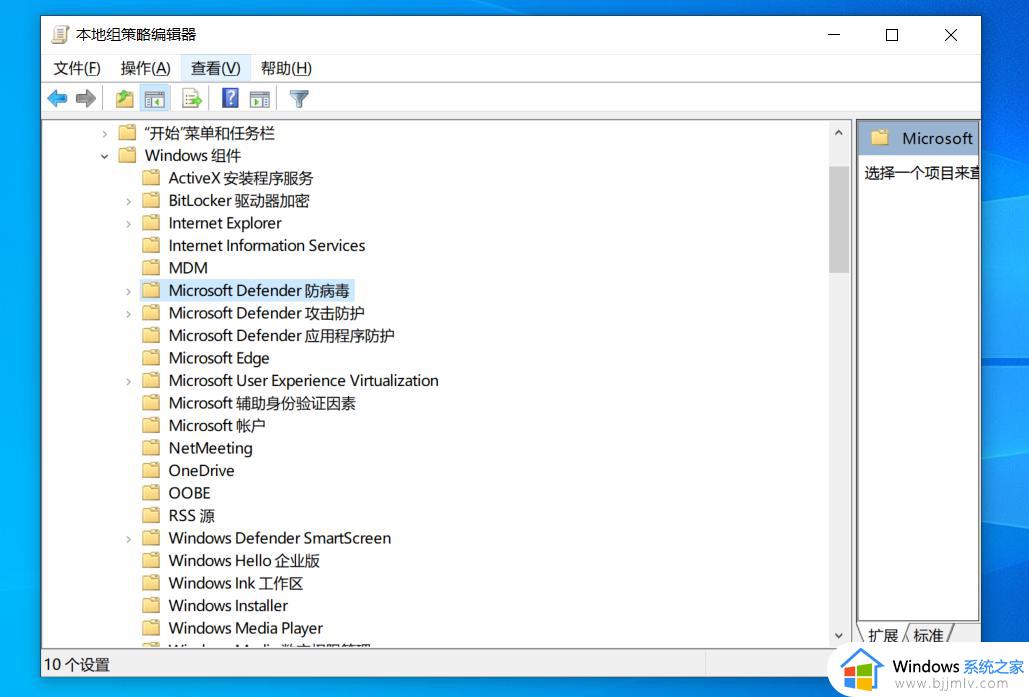
Task: Click the Export list toolbar icon
Action: [192, 99]
